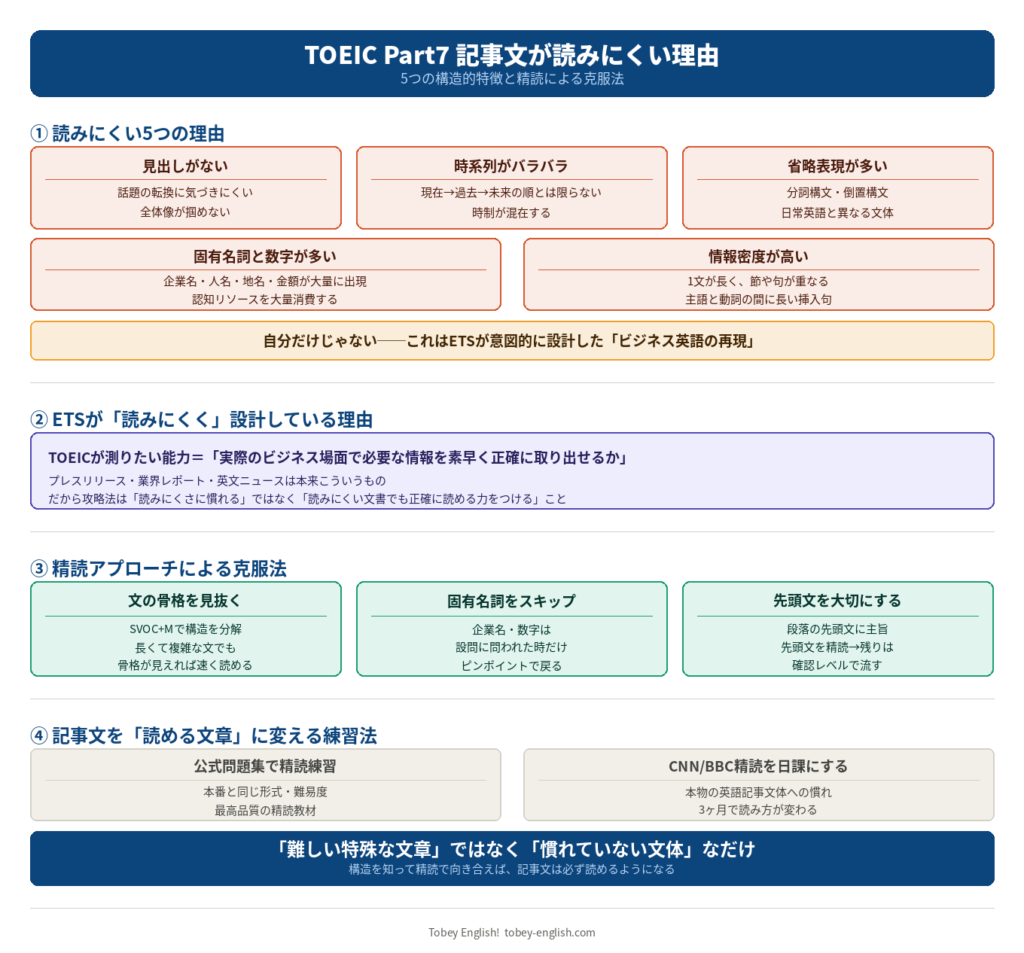
Task: Click text '本物の英語記事文体への慣れ'
Action: pos(758,792)
